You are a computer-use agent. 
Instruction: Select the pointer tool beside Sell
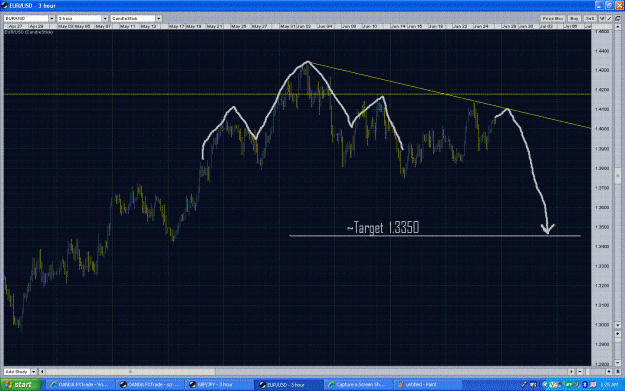tap(602, 18)
